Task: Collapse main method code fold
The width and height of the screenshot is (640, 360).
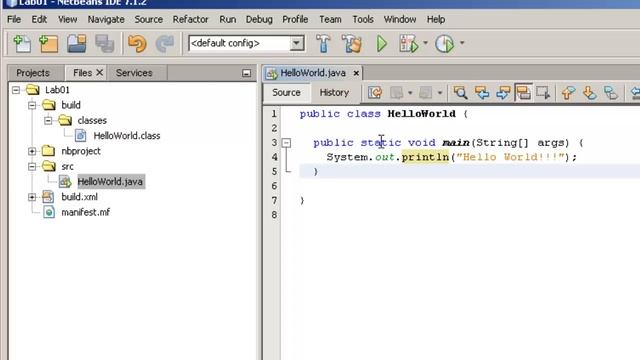Action: point(287,143)
